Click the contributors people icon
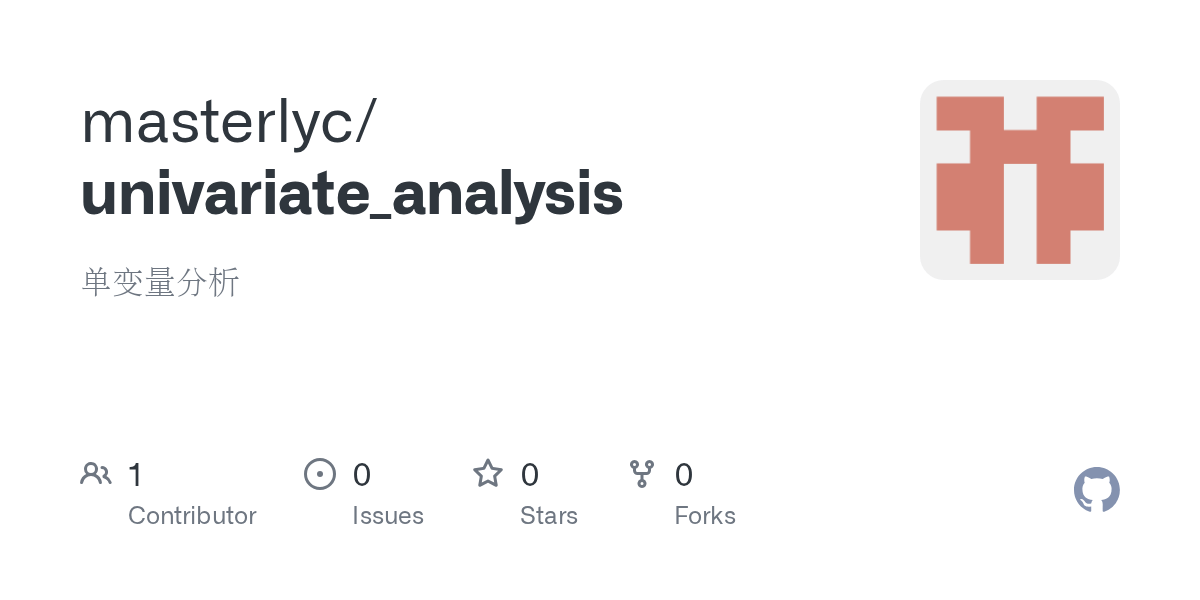 click(x=96, y=474)
